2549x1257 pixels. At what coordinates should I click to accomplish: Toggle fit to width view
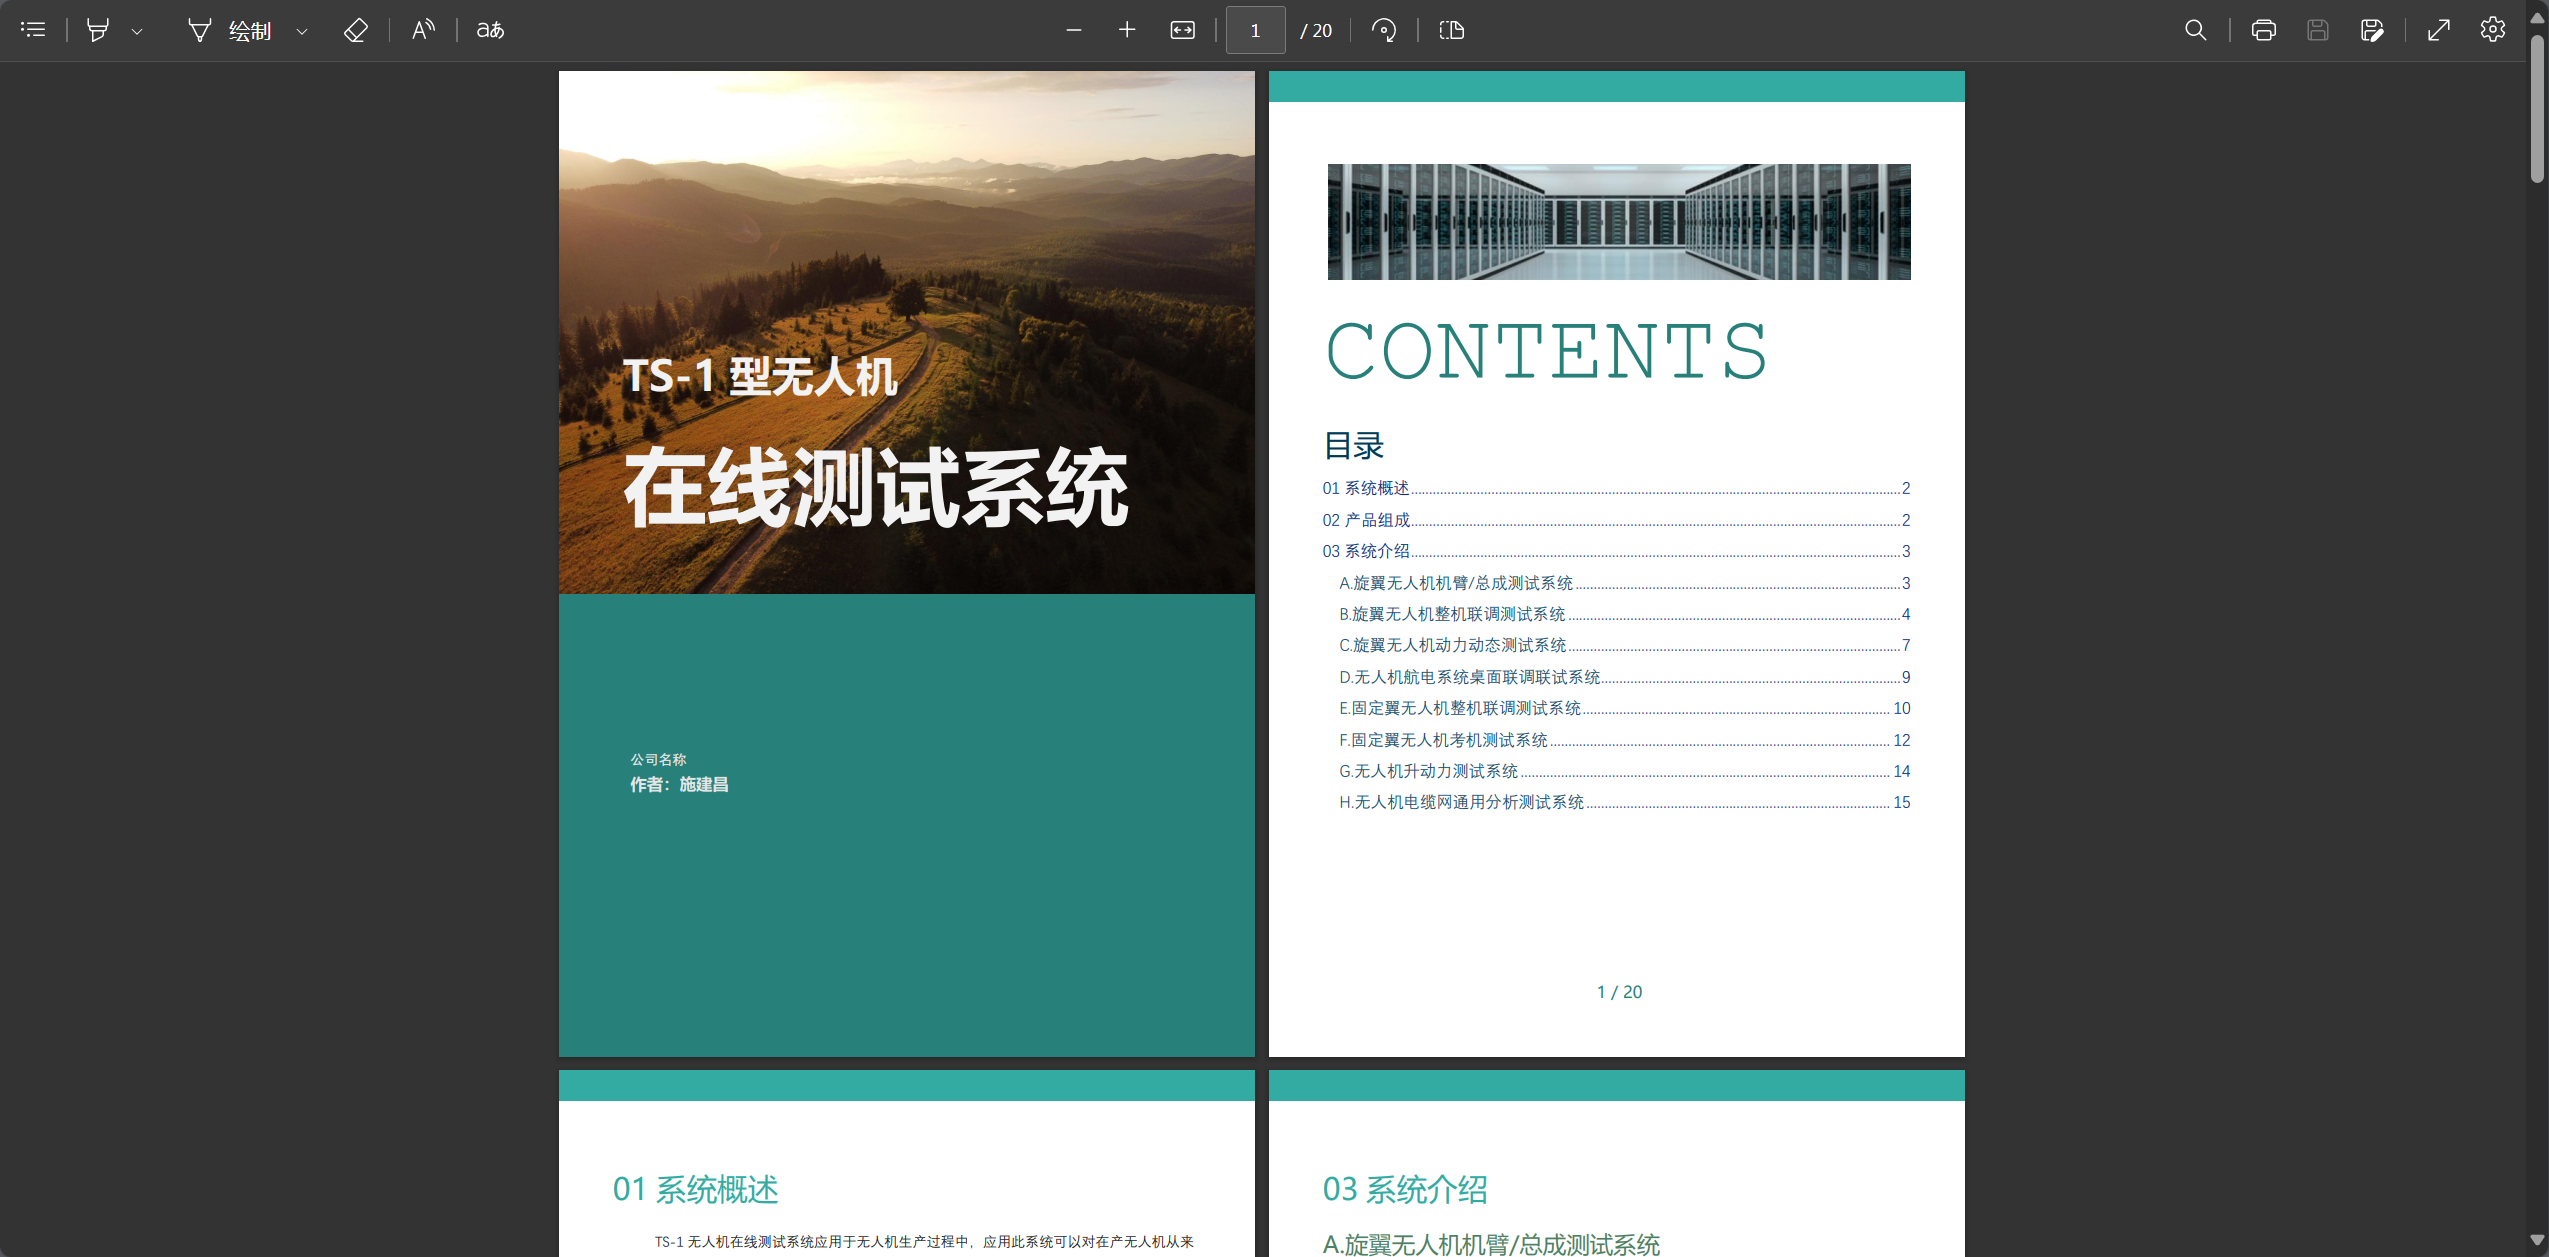tap(1182, 30)
